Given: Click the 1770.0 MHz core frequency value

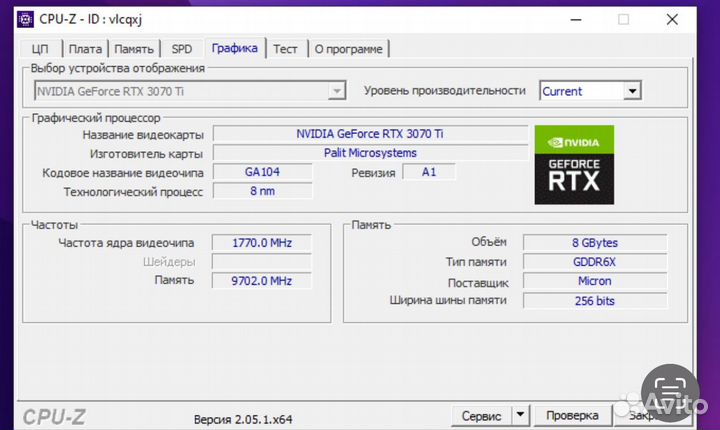Looking at the screenshot, I should (262, 243).
